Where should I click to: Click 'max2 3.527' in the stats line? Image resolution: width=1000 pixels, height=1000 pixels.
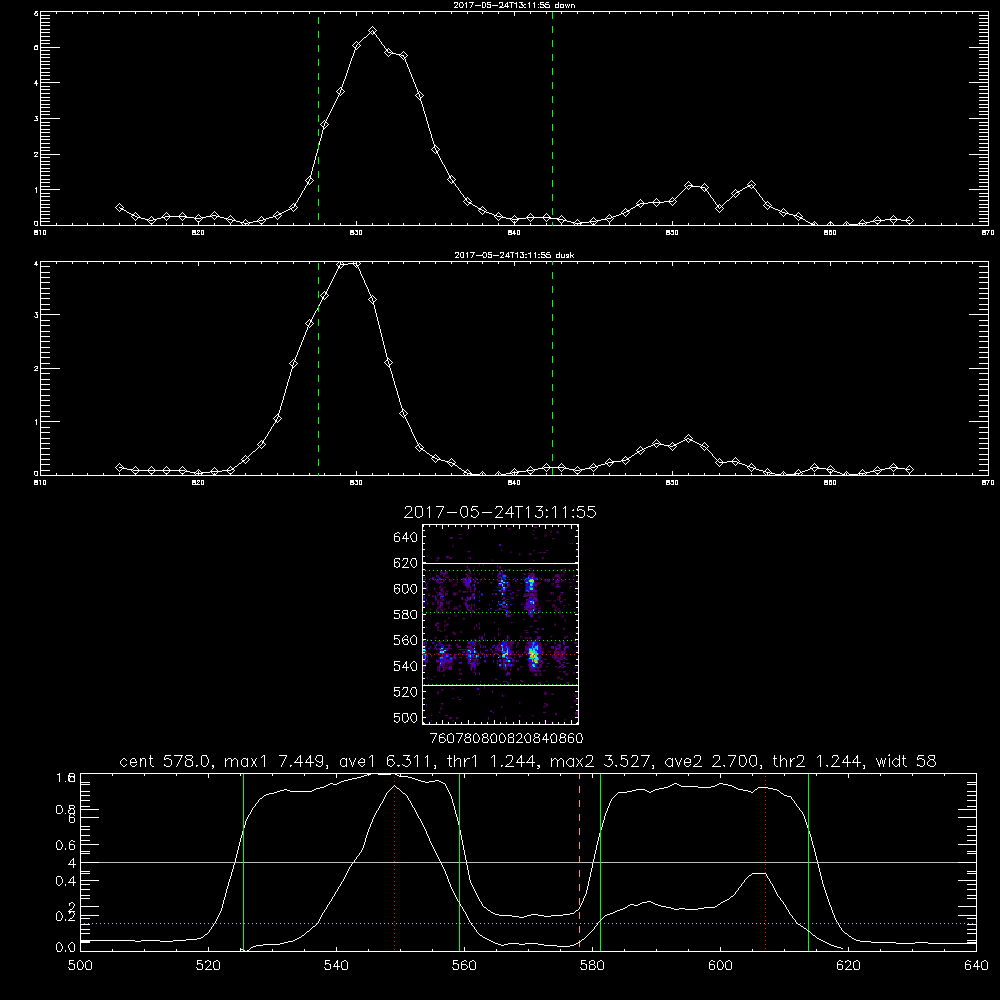coord(600,761)
